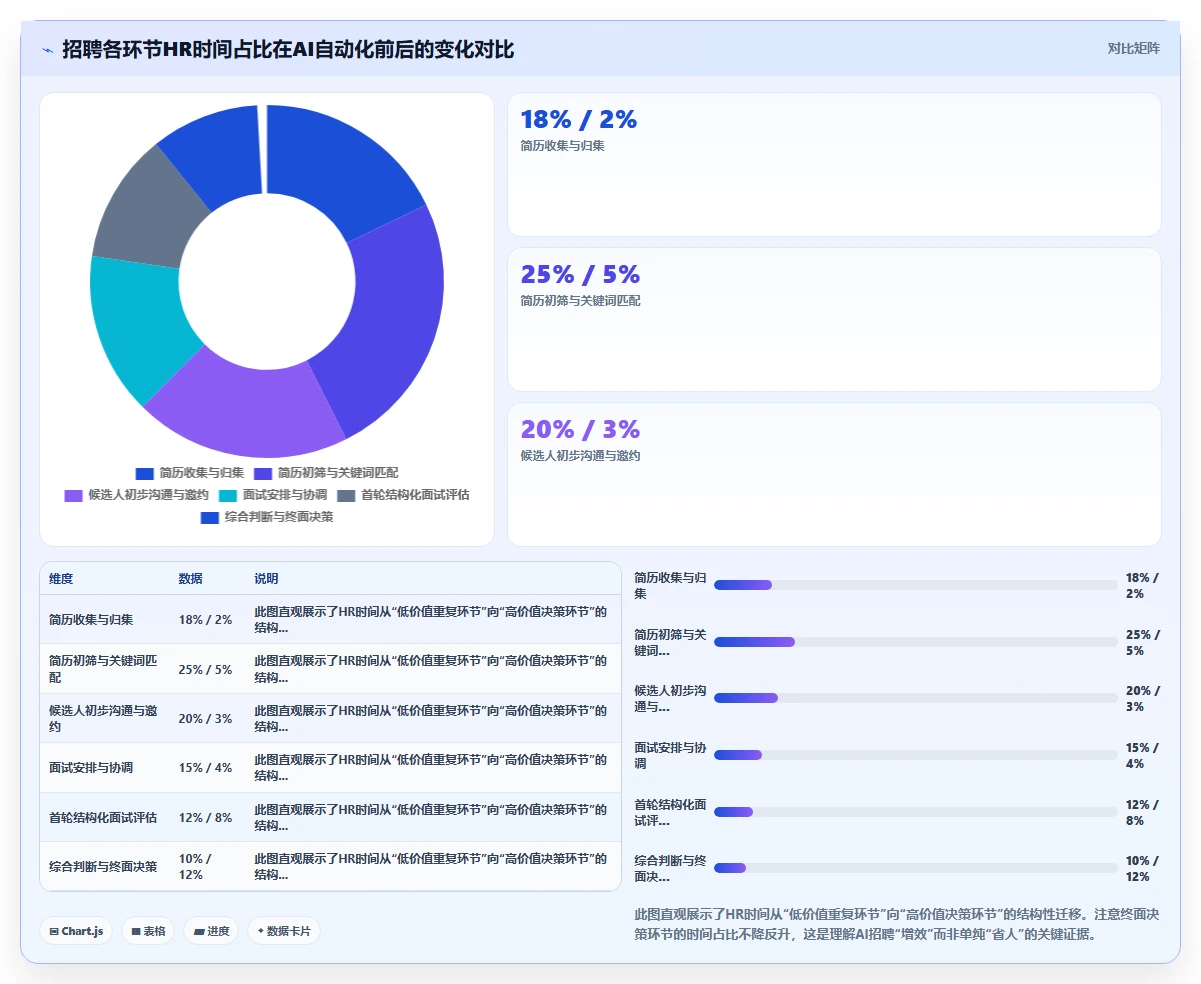Screen dimensions: 1201x984
Task: Click the 表格 tag icon
Action: click(x=136, y=931)
